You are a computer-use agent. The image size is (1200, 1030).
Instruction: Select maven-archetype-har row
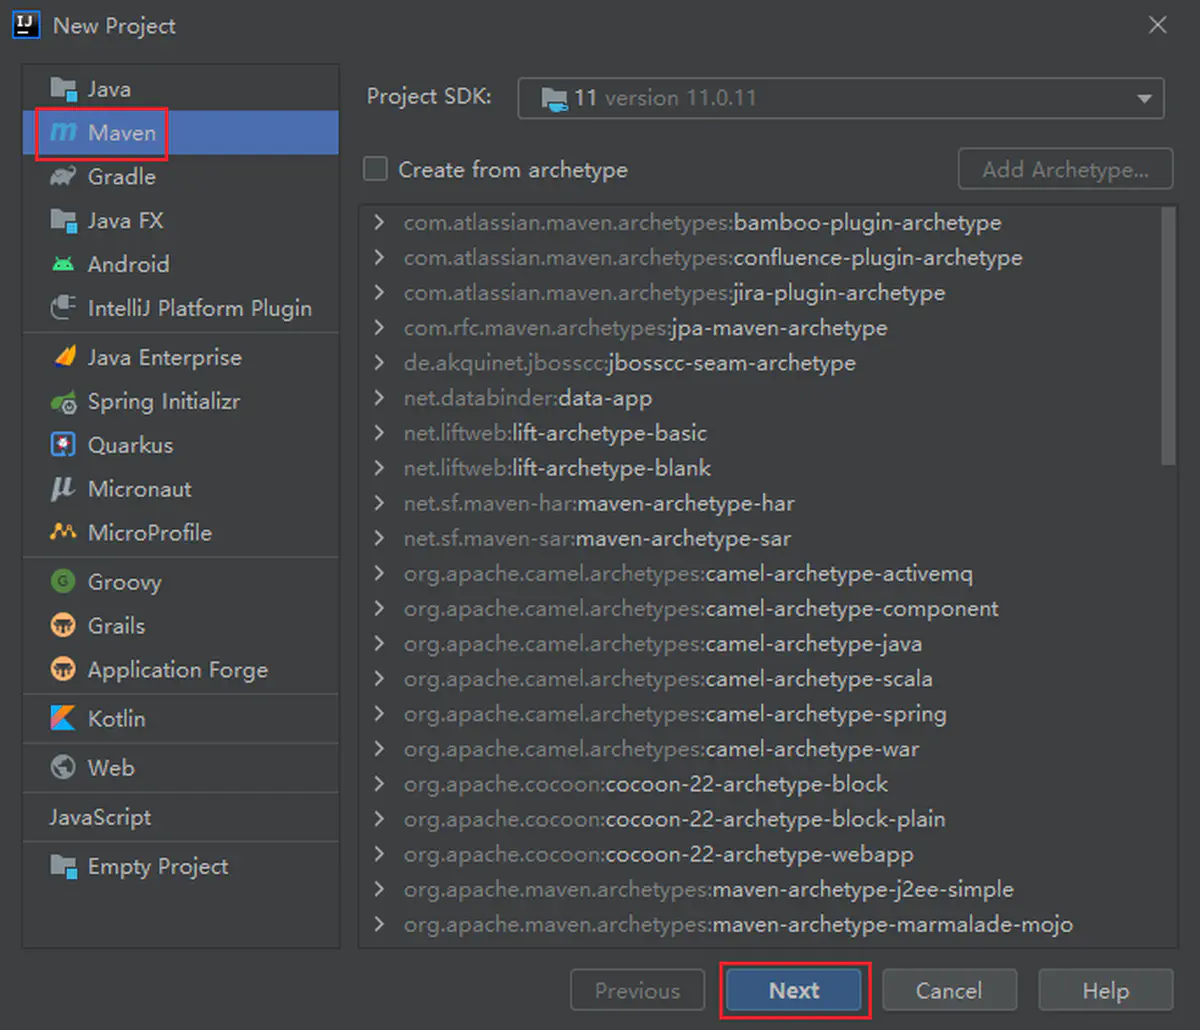[760, 503]
